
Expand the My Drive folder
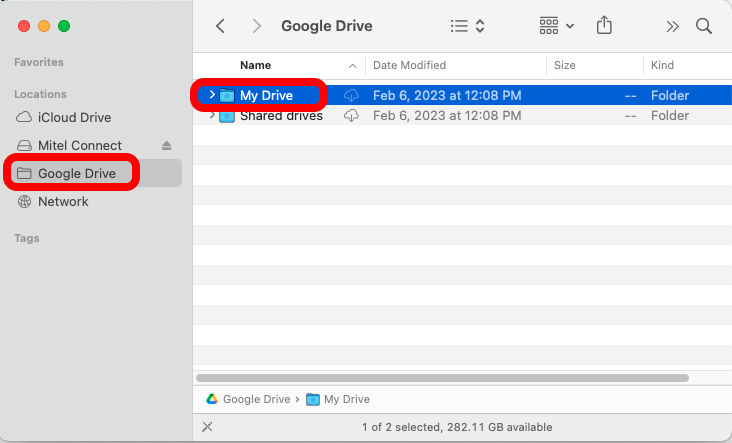212,95
